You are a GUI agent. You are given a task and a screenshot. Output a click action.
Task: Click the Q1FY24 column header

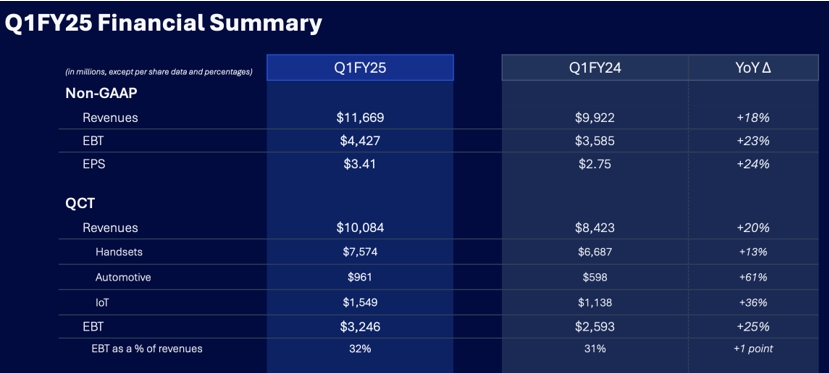[595, 68]
